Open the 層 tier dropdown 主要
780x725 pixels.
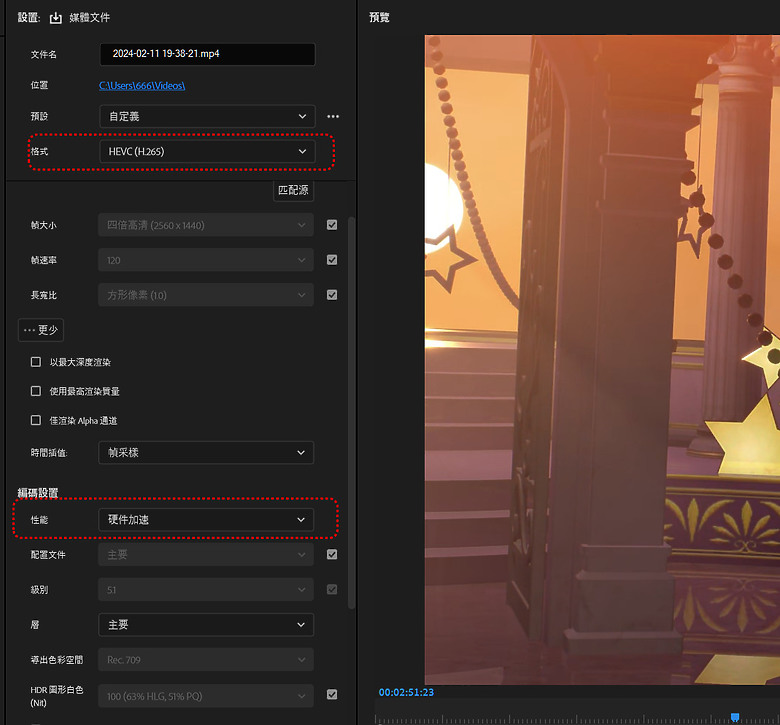point(206,625)
